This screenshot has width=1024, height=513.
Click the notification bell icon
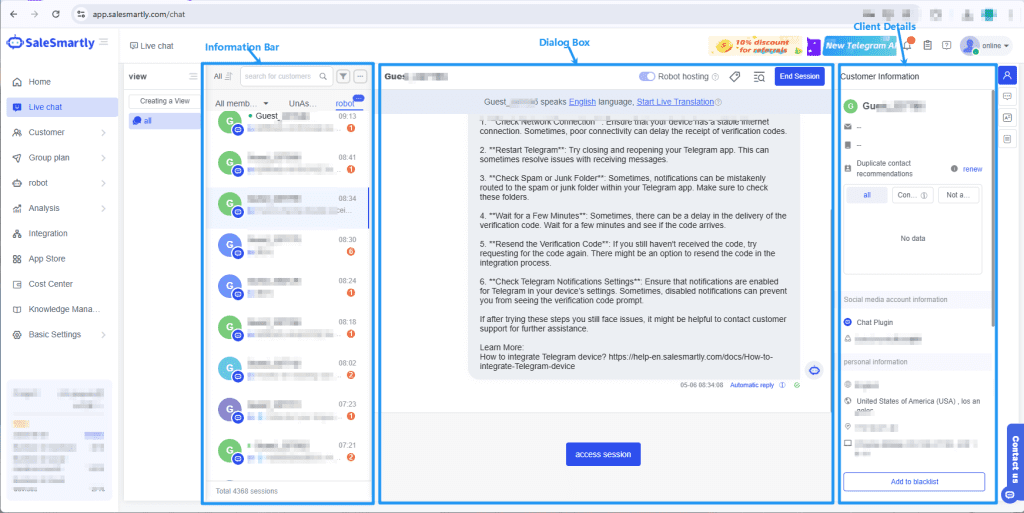(908, 46)
